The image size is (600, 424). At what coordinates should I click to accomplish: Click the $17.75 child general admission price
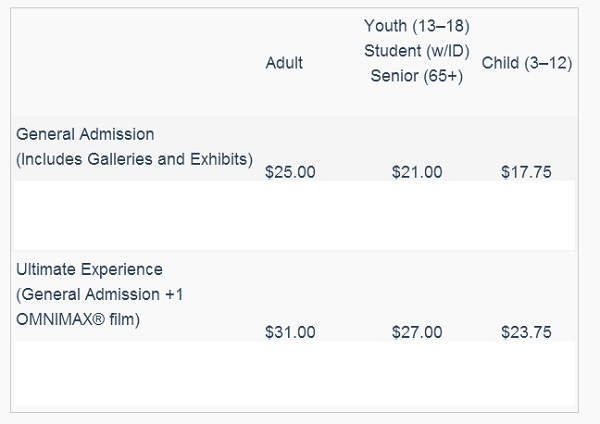[x=526, y=172]
